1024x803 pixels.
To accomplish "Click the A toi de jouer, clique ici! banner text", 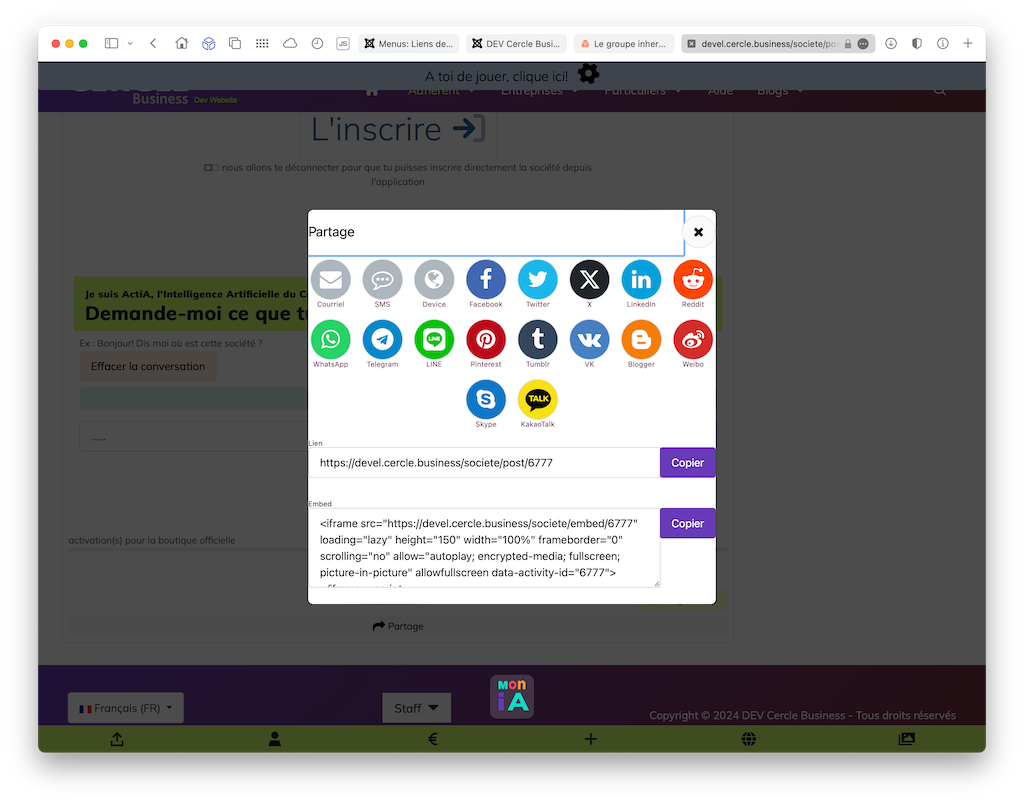I will point(496,76).
